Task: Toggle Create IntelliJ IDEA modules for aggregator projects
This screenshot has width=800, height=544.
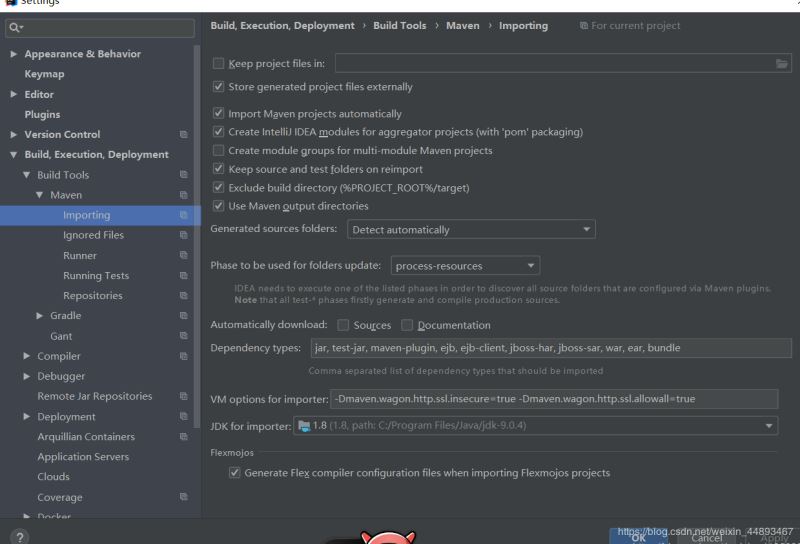Action: [218, 132]
